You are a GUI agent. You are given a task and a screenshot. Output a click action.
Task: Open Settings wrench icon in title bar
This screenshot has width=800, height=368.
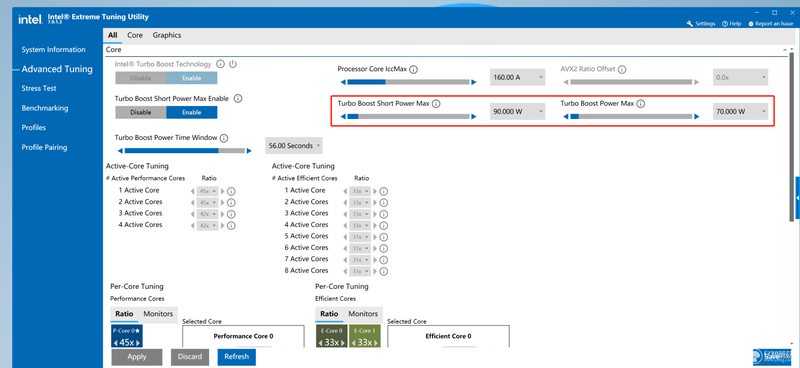point(690,23)
